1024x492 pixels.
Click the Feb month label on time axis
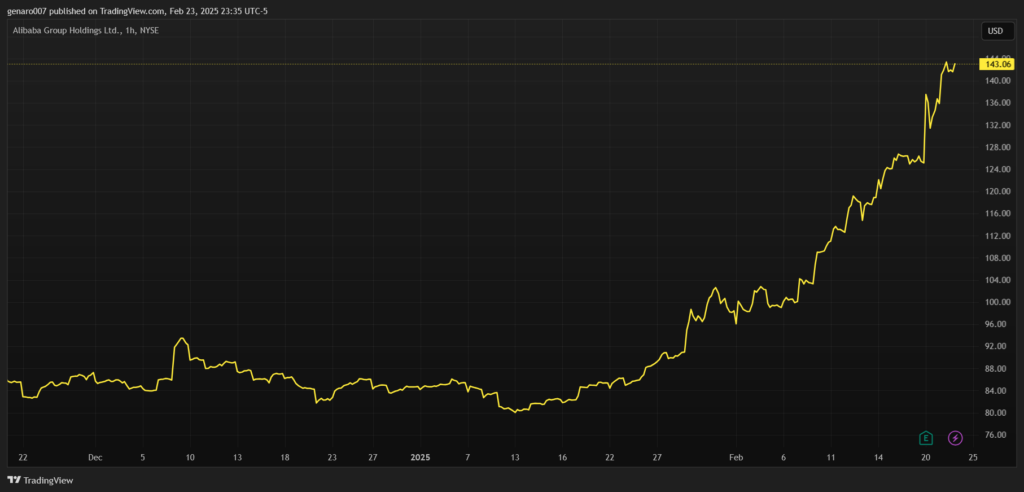click(736, 457)
